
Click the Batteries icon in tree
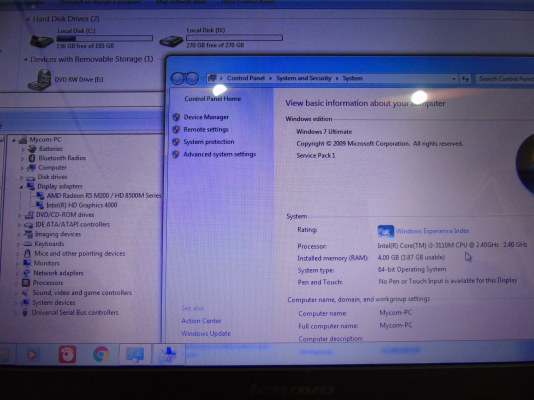click(x=32, y=149)
